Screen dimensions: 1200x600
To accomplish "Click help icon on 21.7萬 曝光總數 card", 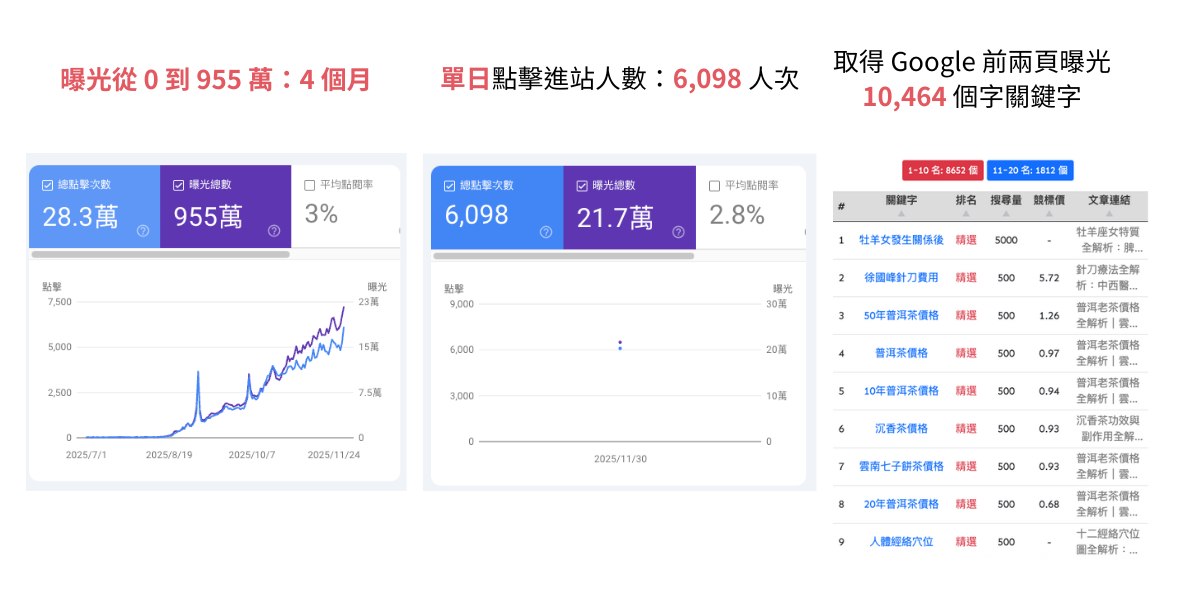I will point(678,232).
